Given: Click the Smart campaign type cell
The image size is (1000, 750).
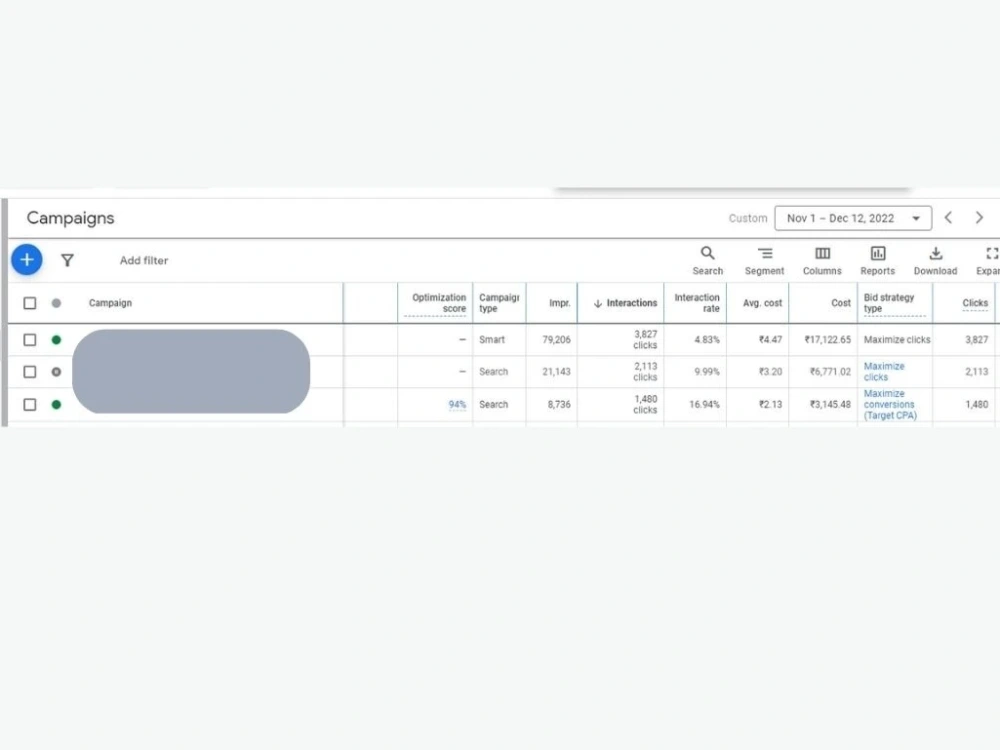Looking at the screenshot, I should pos(492,340).
